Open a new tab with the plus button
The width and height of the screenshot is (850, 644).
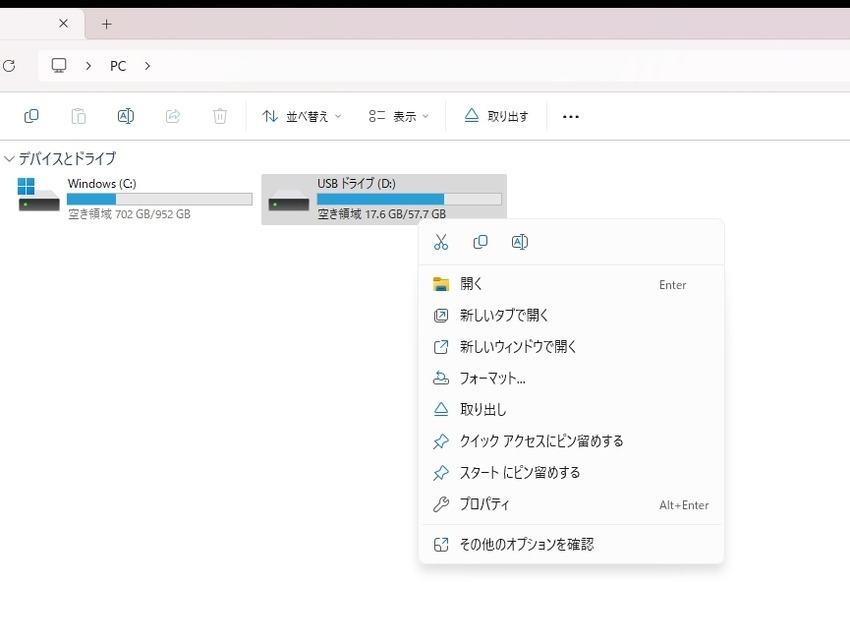pyautogui.click(x=106, y=24)
